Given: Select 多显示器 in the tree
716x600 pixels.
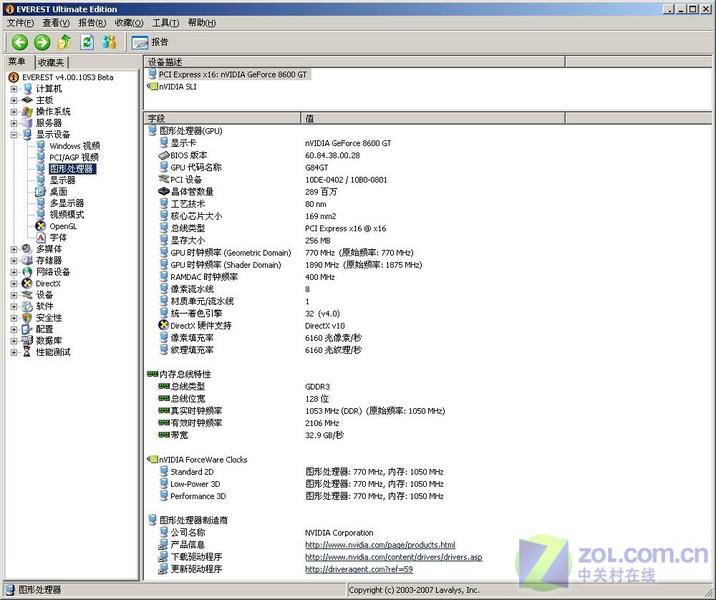Looking at the screenshot, I should (x=67, y=203).
